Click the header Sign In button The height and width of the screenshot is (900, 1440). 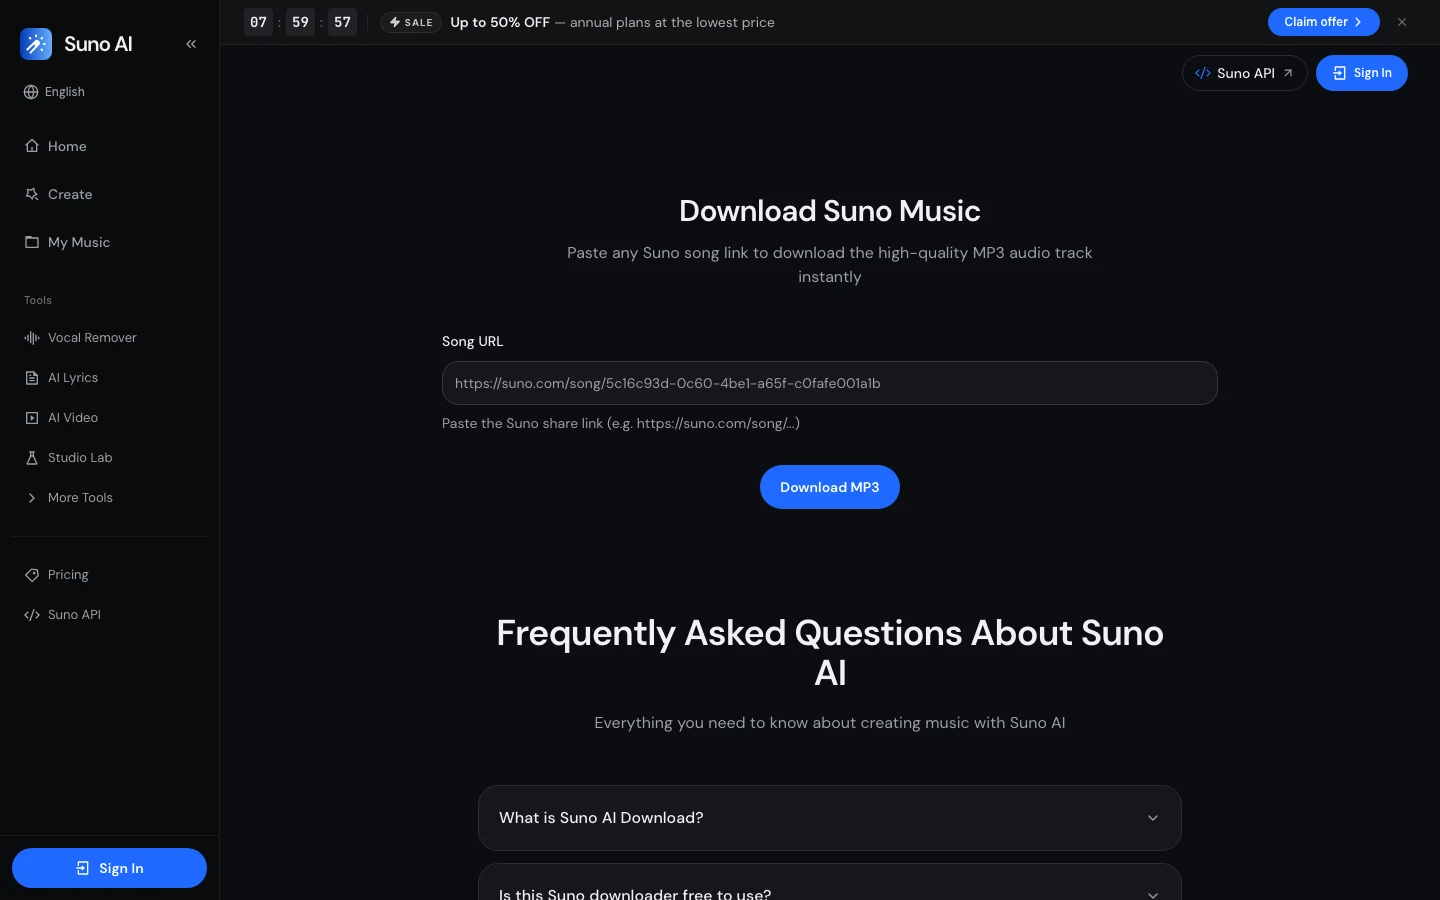click(x=1361, y=73)
